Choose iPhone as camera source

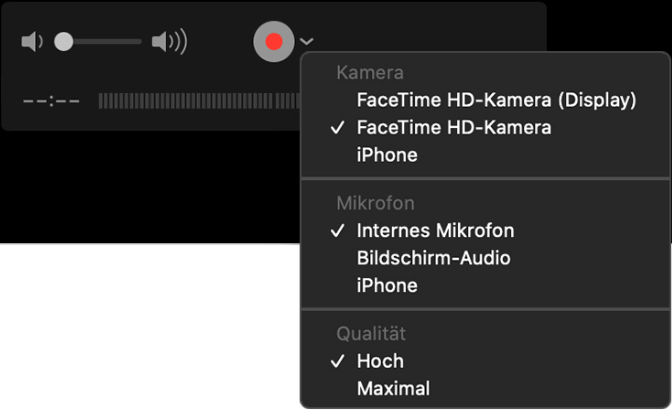point(387,155)
